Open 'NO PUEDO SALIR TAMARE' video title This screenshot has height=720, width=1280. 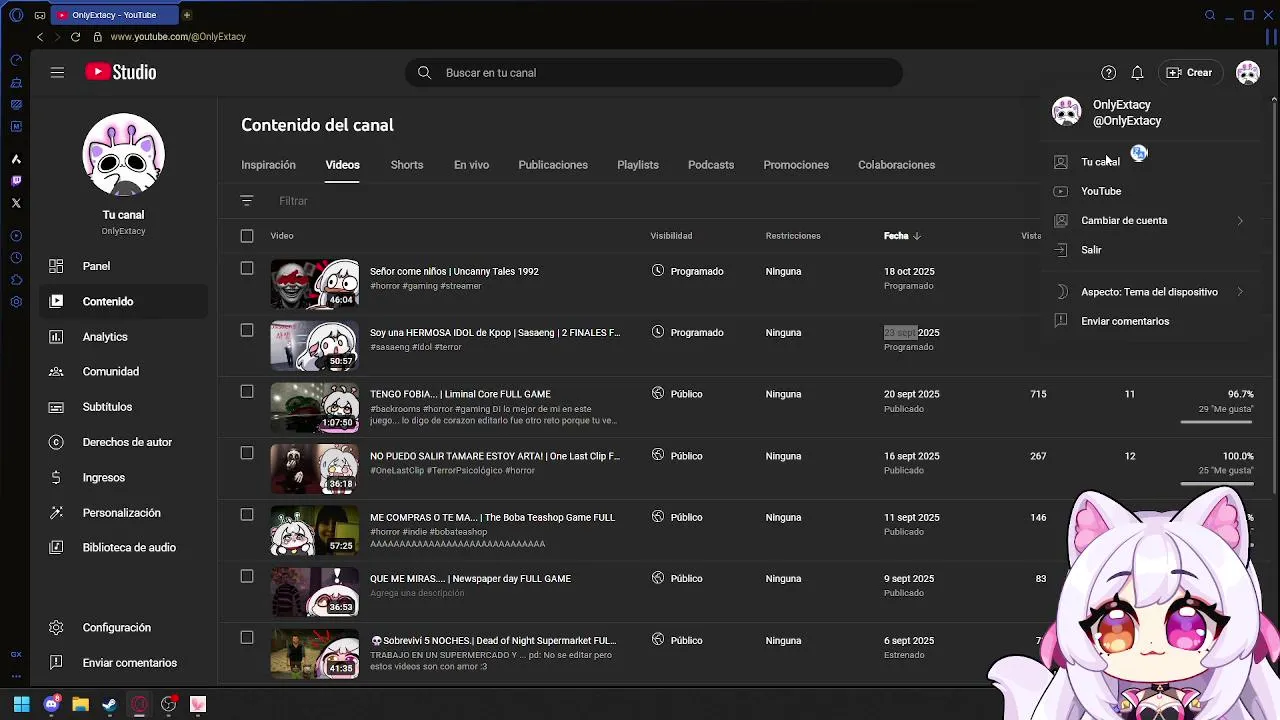(495, 456)
